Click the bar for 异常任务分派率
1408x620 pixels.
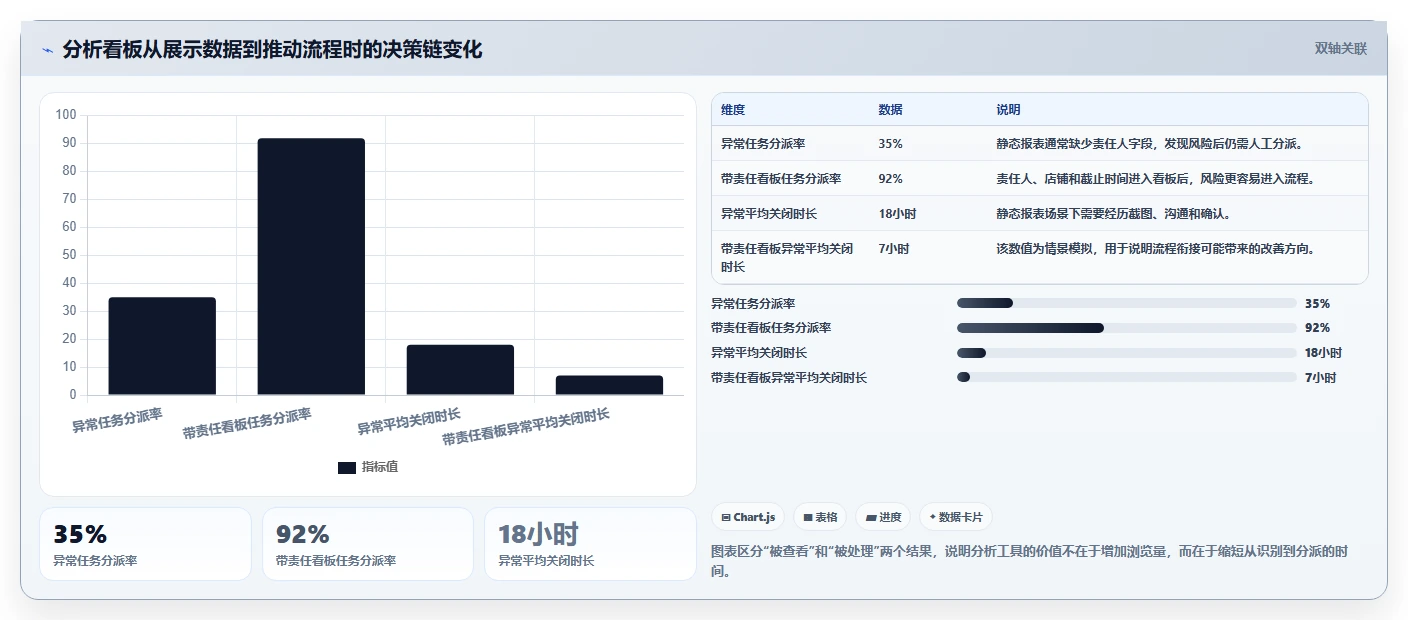click(x=162, y=346)
